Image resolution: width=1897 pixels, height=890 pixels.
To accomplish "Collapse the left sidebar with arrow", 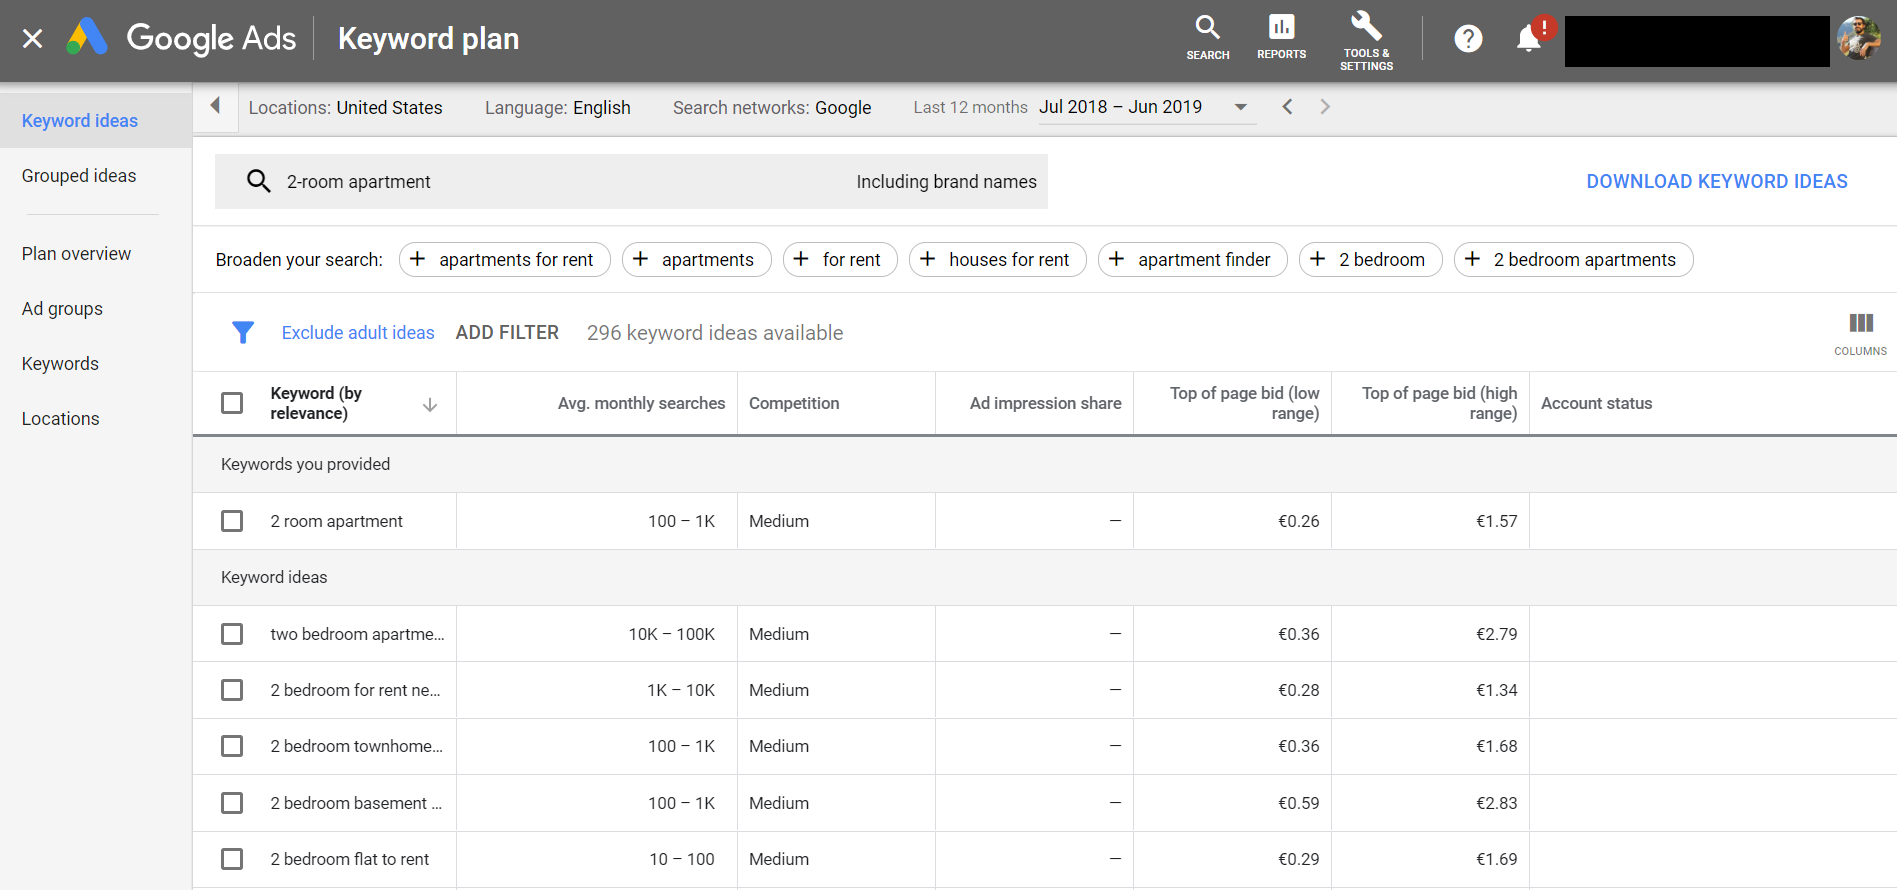I will pyautogui.click(x=215, y=106).
